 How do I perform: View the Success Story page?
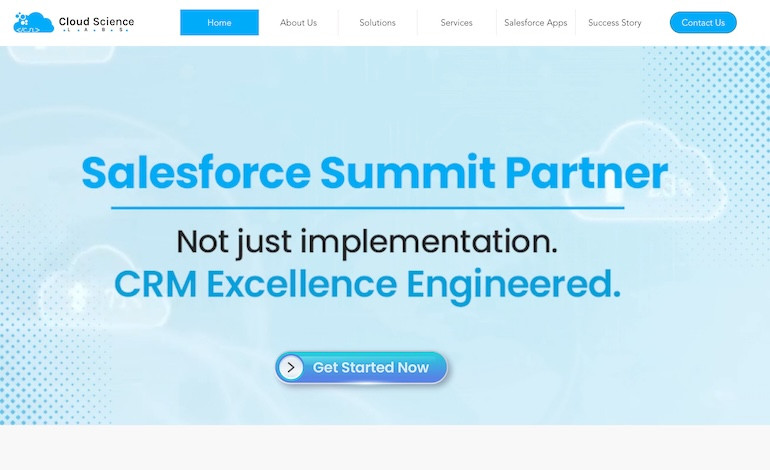click(614, 22)
